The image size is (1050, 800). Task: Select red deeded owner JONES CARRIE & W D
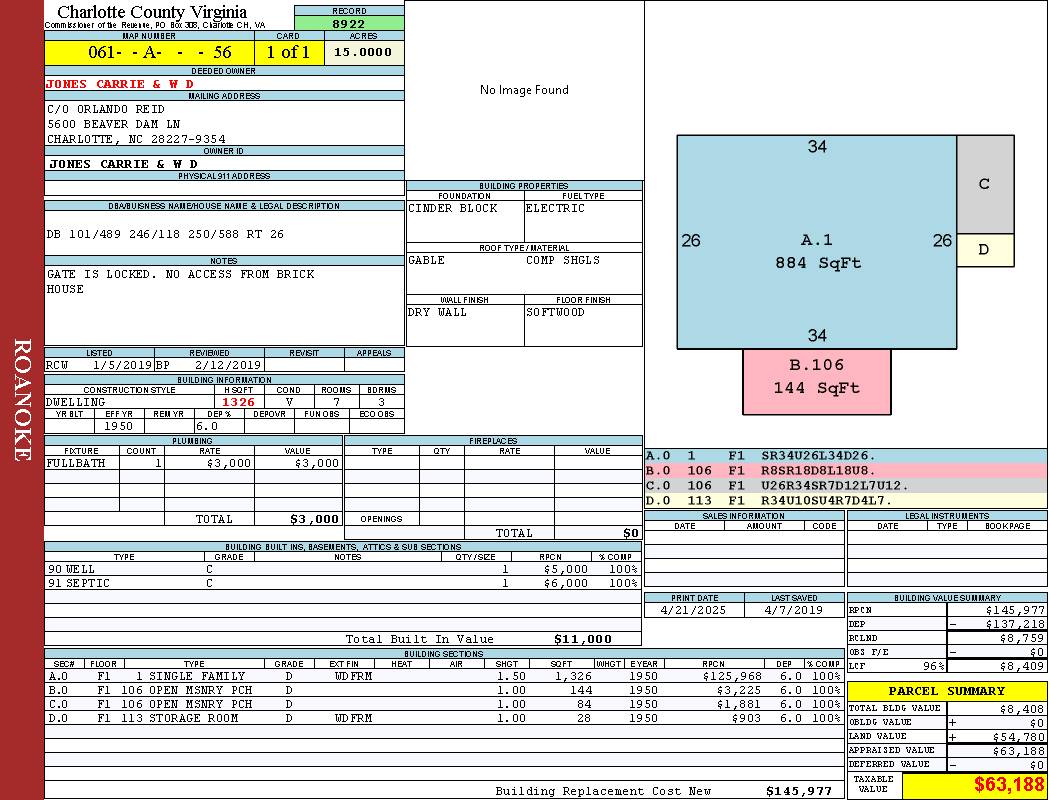tap(120, 84)
